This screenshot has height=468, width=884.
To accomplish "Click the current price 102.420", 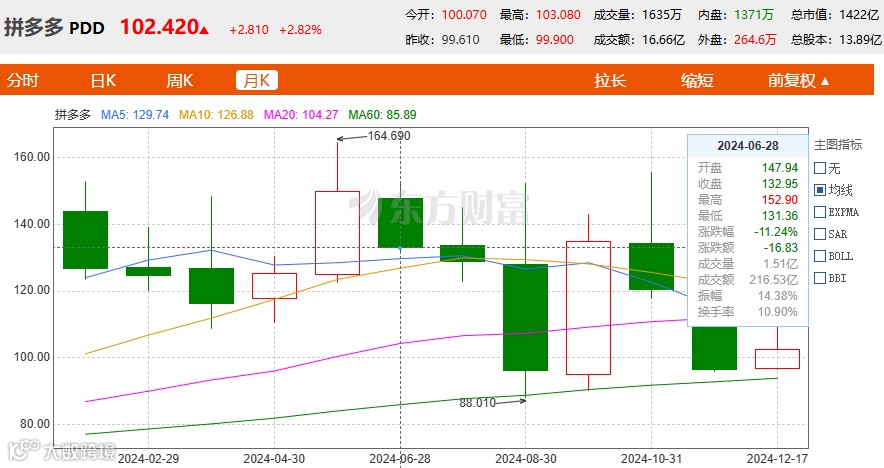I will coord(160,27).
